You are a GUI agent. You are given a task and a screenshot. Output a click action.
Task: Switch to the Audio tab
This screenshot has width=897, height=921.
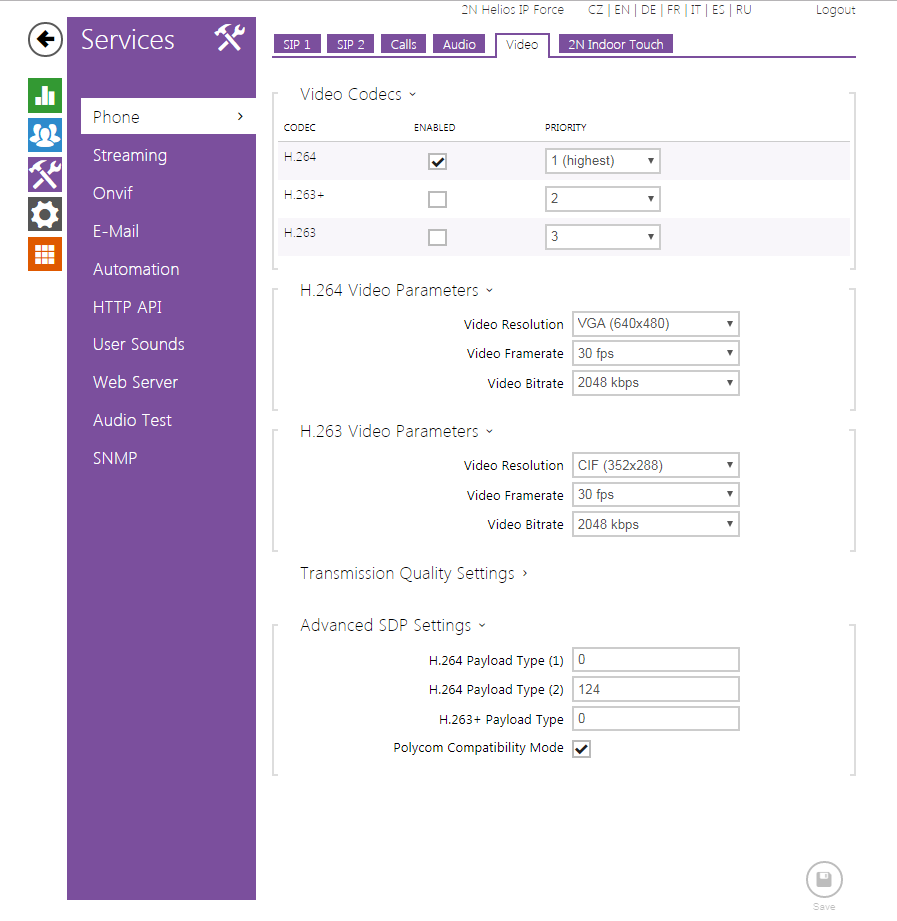459,44
